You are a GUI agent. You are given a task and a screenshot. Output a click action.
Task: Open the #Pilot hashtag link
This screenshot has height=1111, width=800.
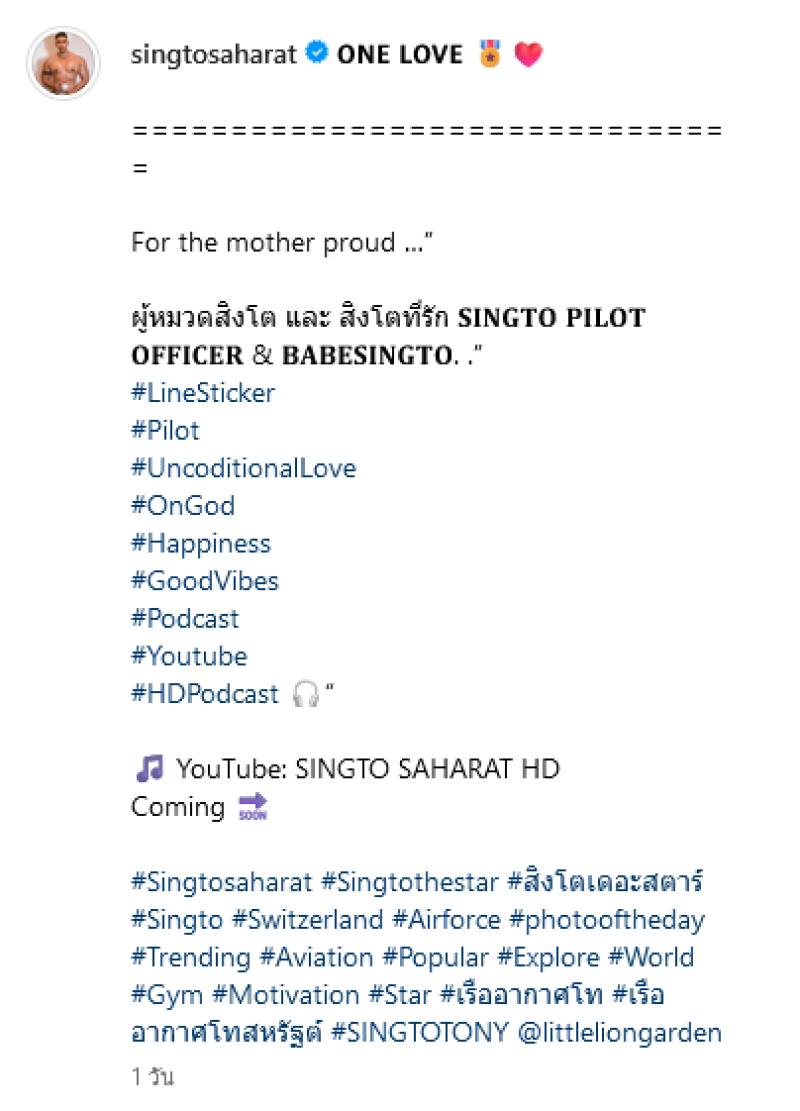pos(165,431)
